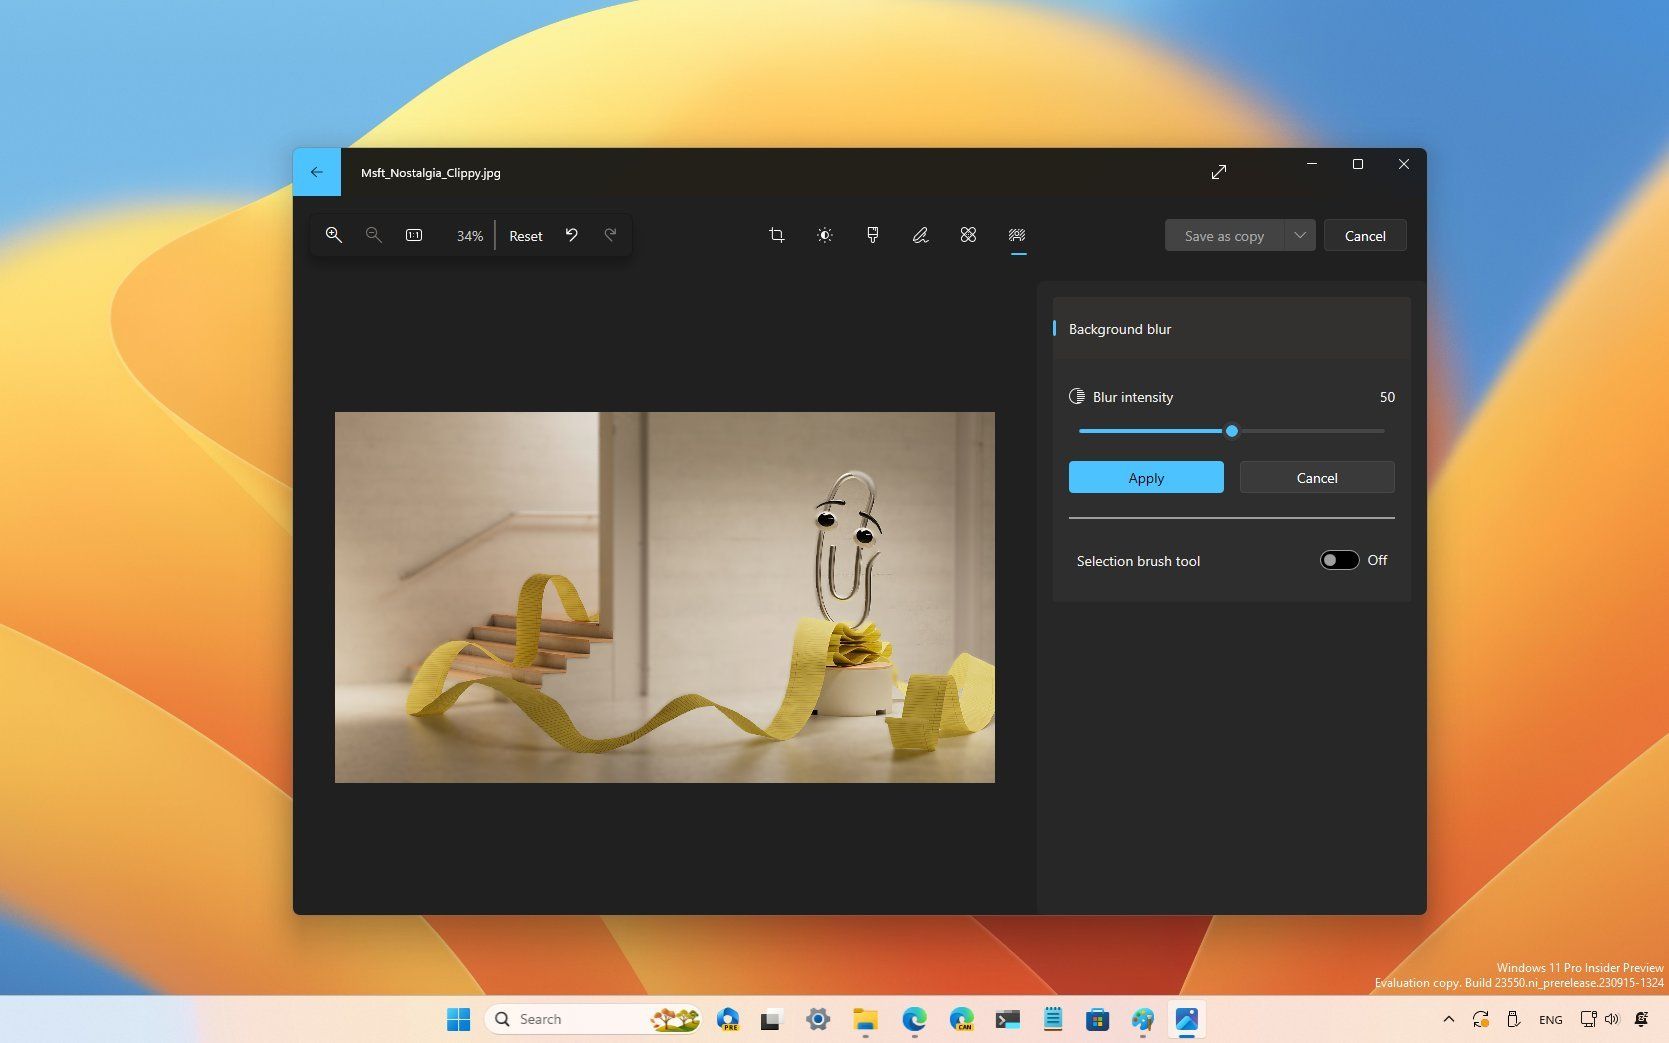This screenshot has height=1043, width=1669.
Task: Cancel the background blur settings
Action: pyautogui.click(x=1316, y=477)
